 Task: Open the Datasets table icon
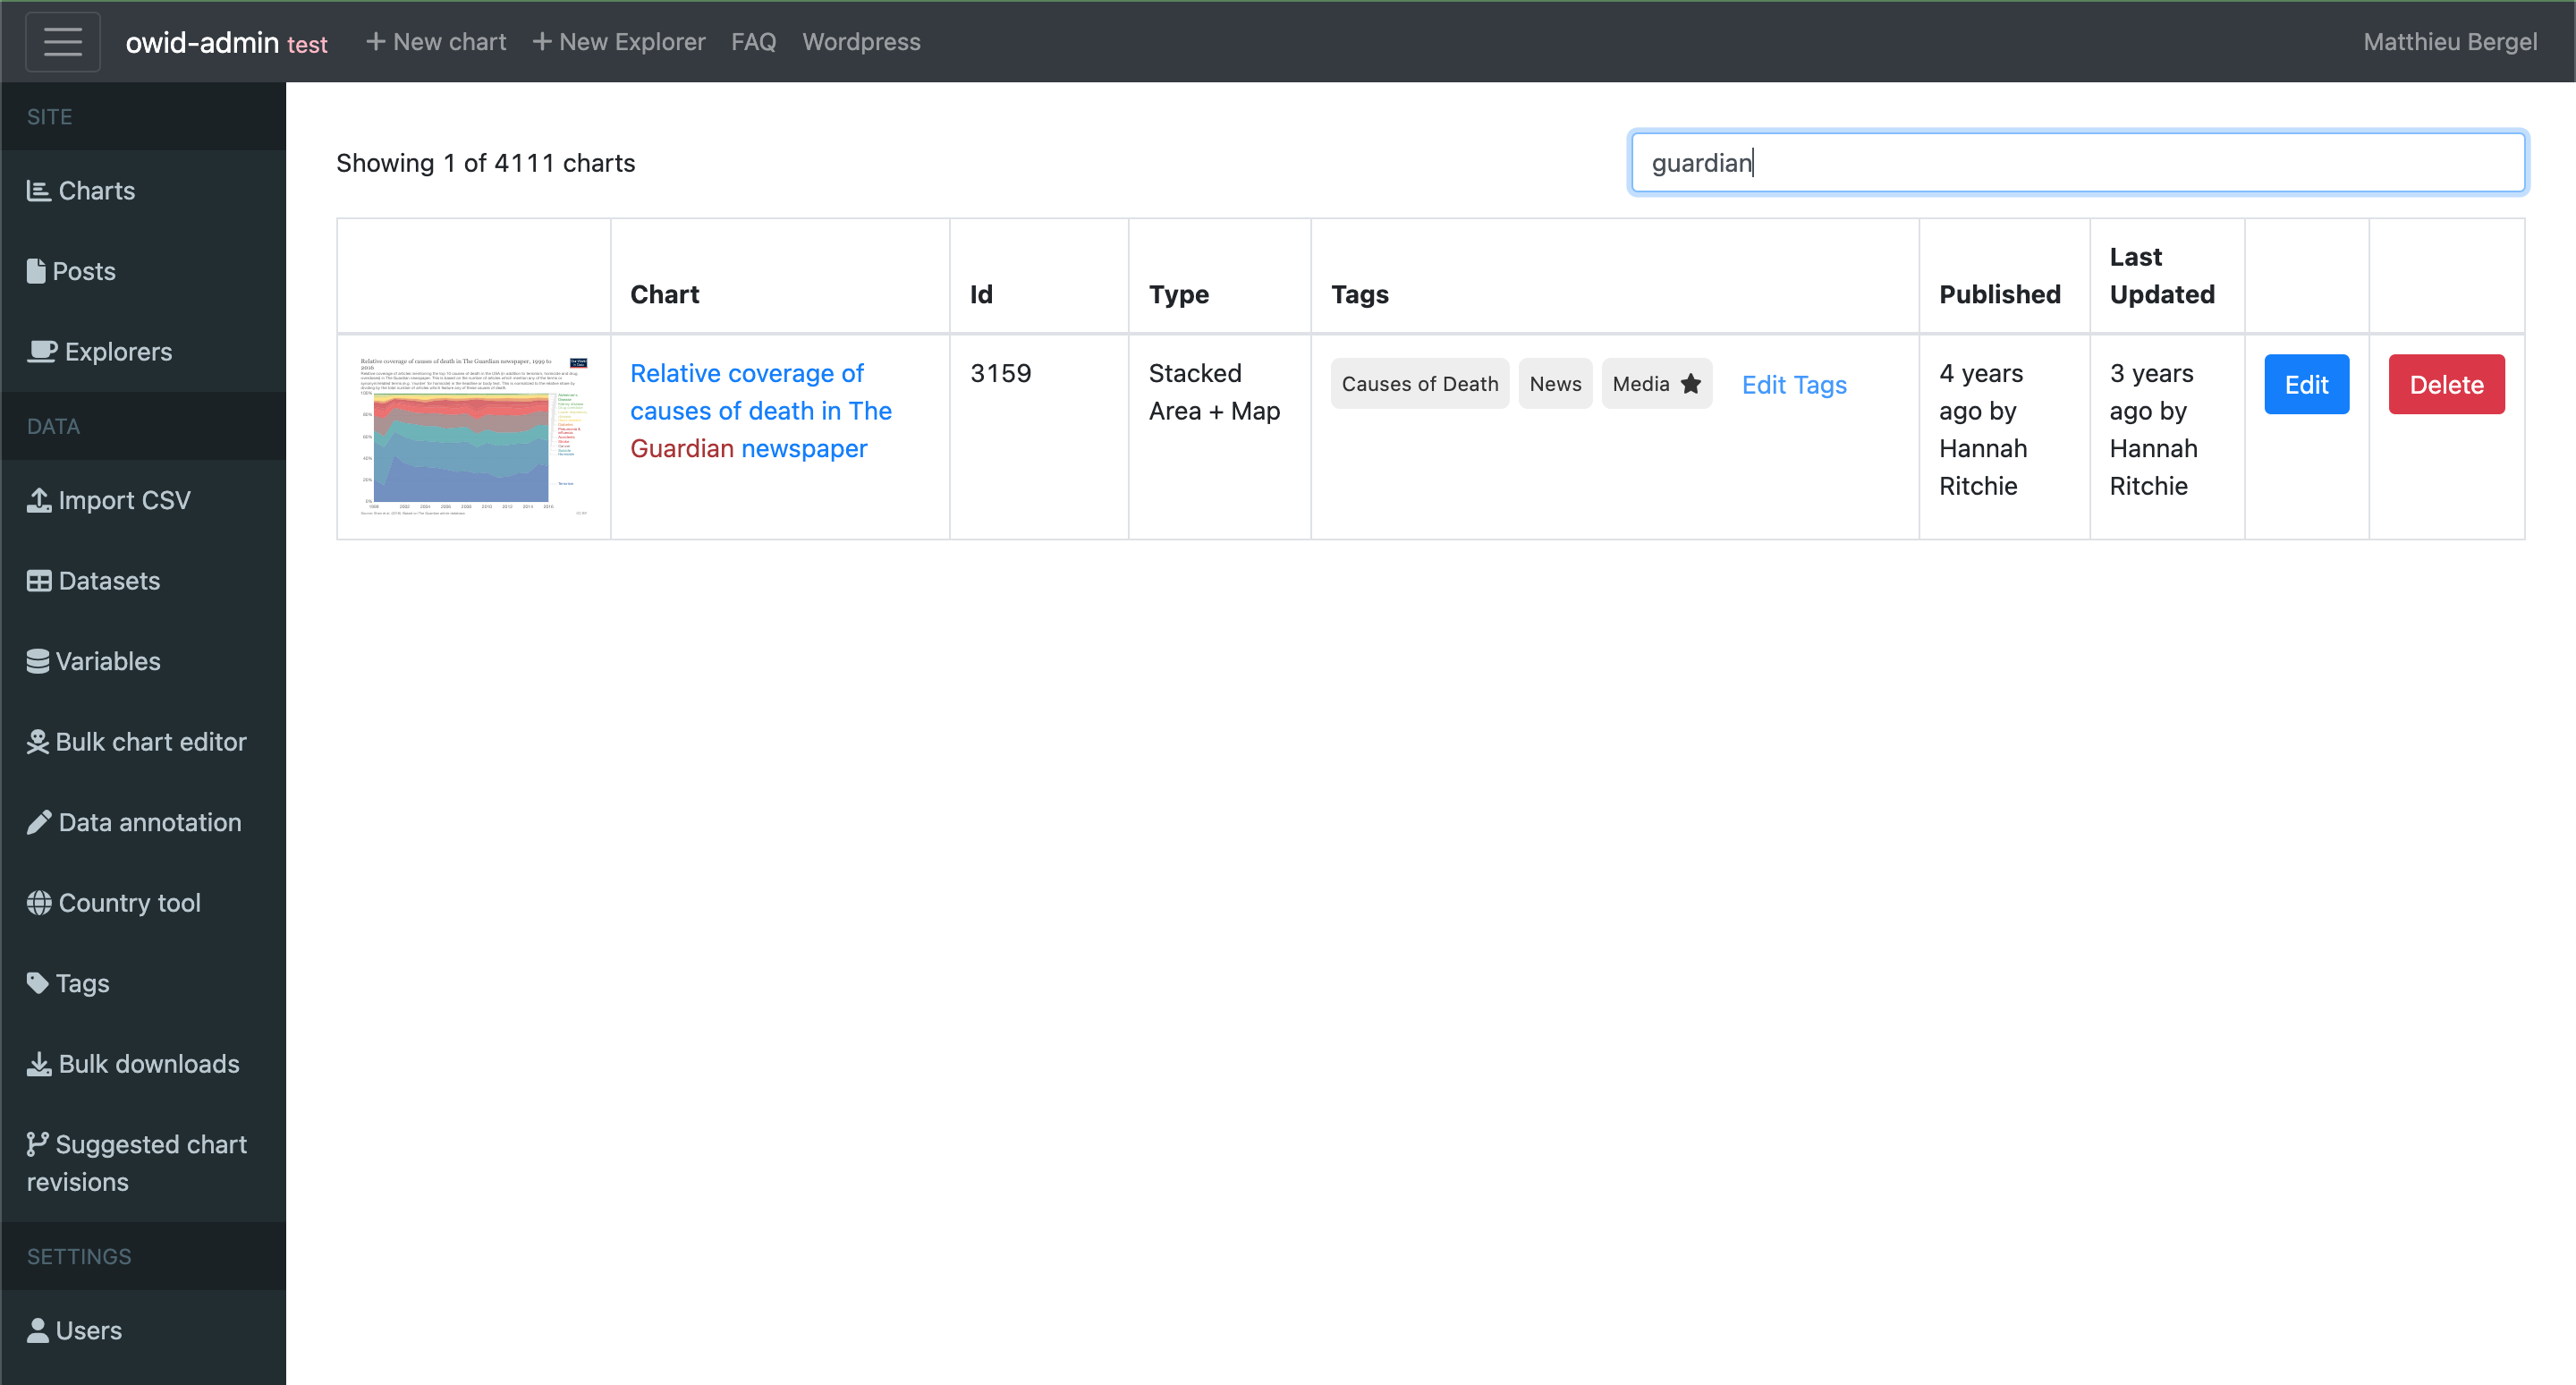click(x=38, y=580)
